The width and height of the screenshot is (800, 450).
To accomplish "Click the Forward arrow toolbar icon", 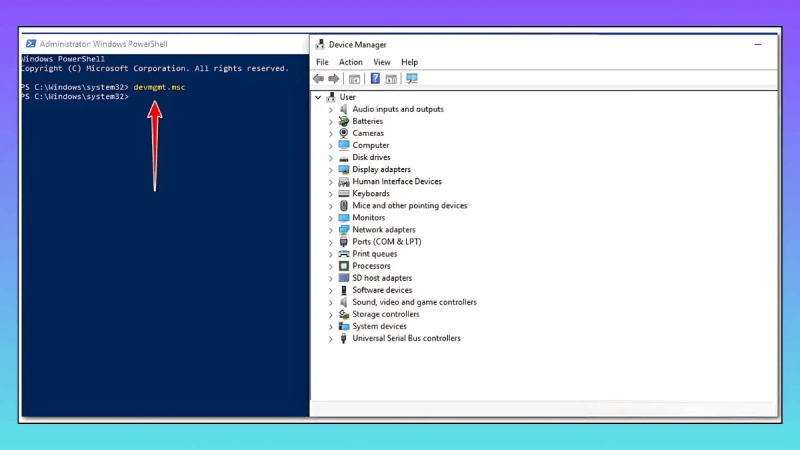I will tap(333, 78).
